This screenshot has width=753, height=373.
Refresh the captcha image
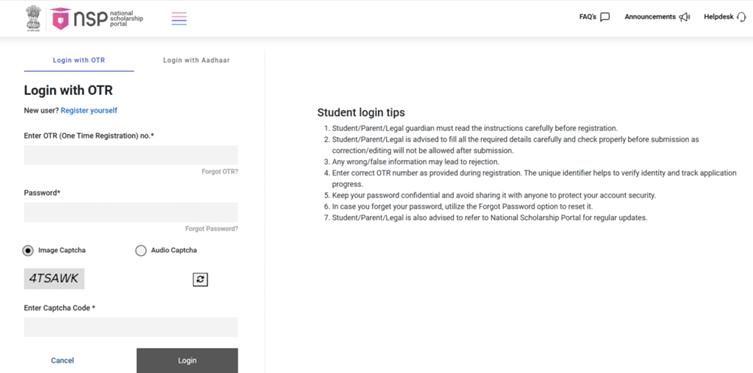200,279
